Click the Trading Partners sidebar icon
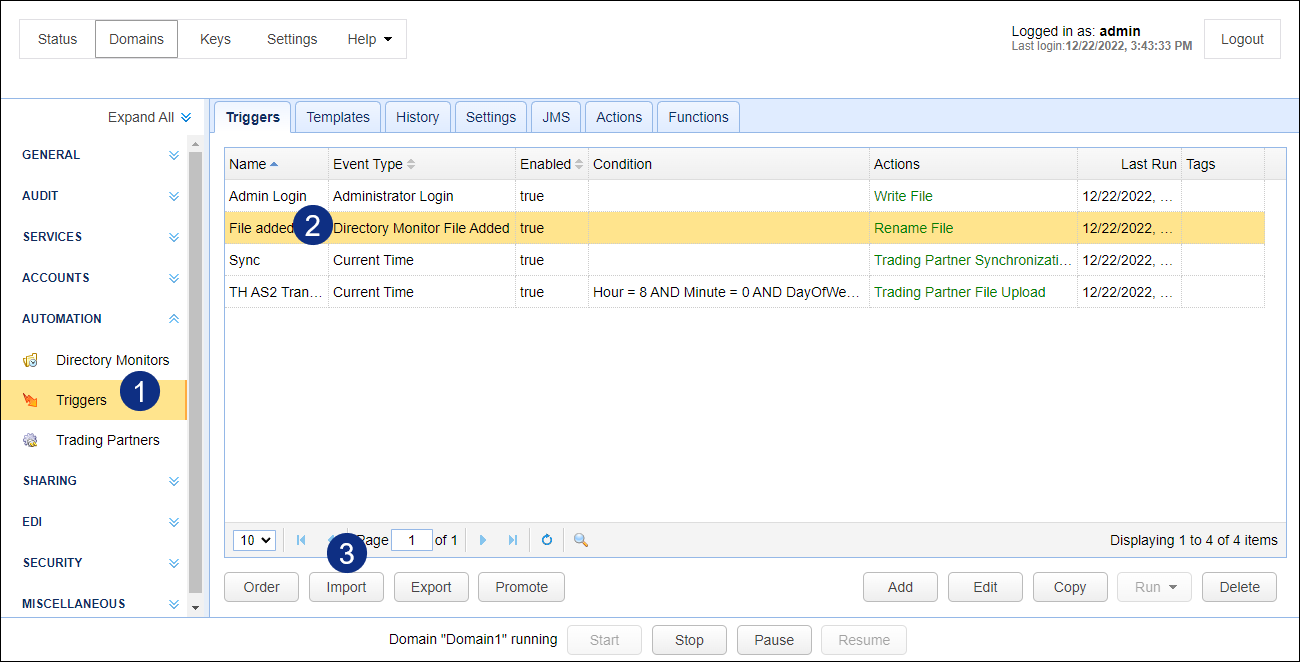 (x=31, y=440)
